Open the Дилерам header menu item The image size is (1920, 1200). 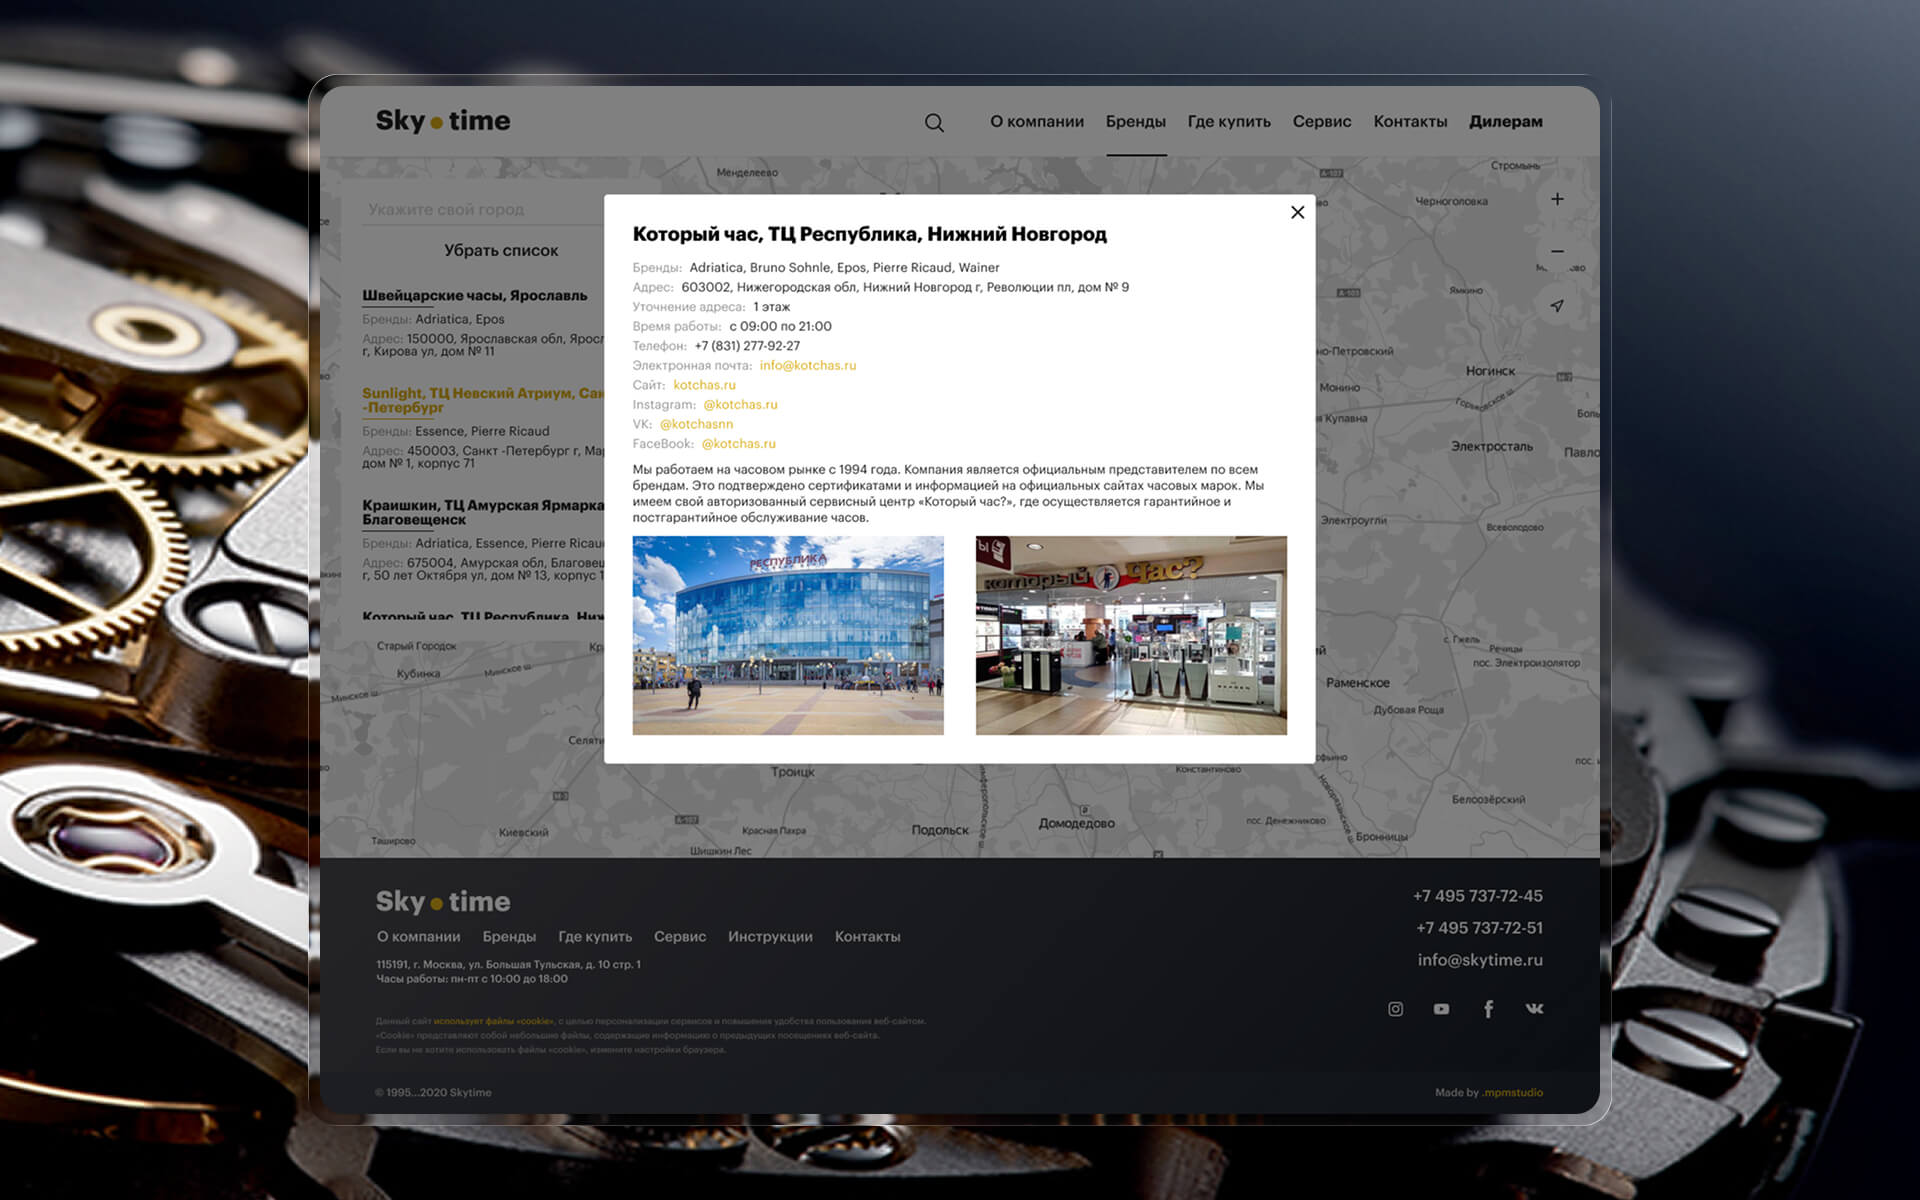(x=1506, y=122)
